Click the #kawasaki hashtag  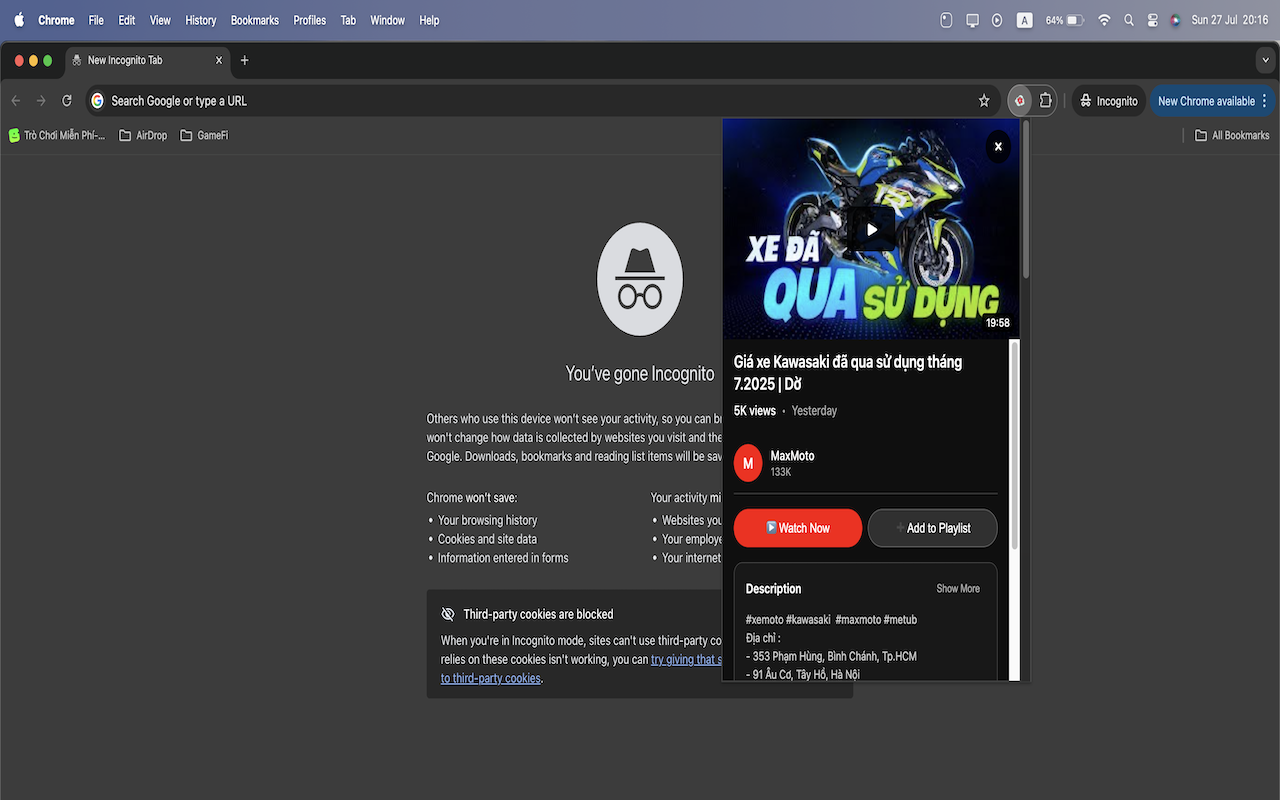pos(809,620)
